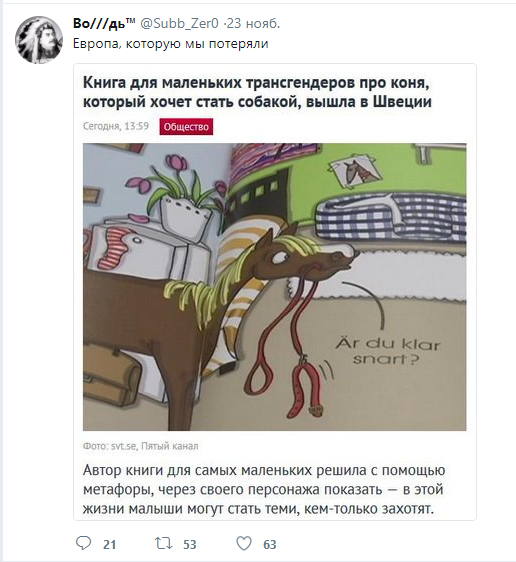Screen dimensions: 516x562
Task: Open the Во///дь display name profile
Action: point(104,24)
